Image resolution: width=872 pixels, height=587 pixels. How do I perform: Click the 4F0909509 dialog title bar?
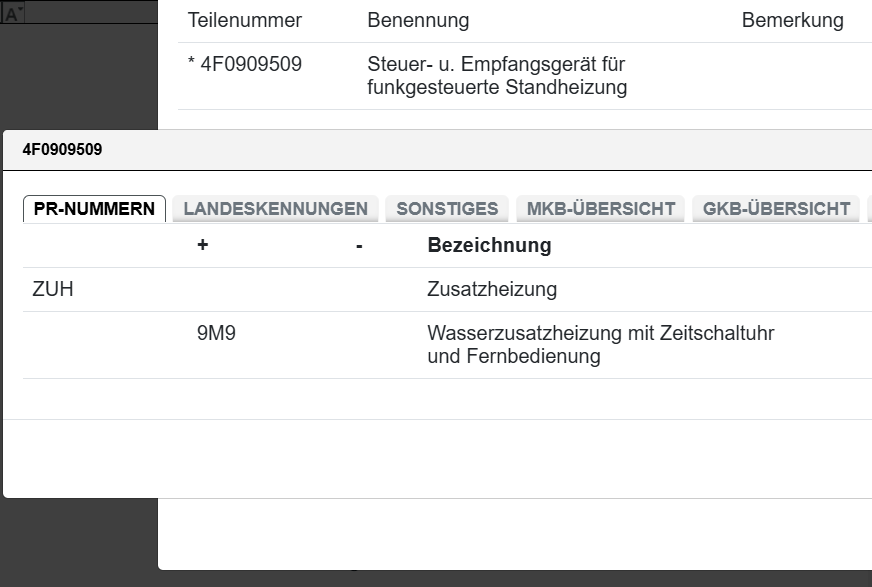(x=64, y=148)
